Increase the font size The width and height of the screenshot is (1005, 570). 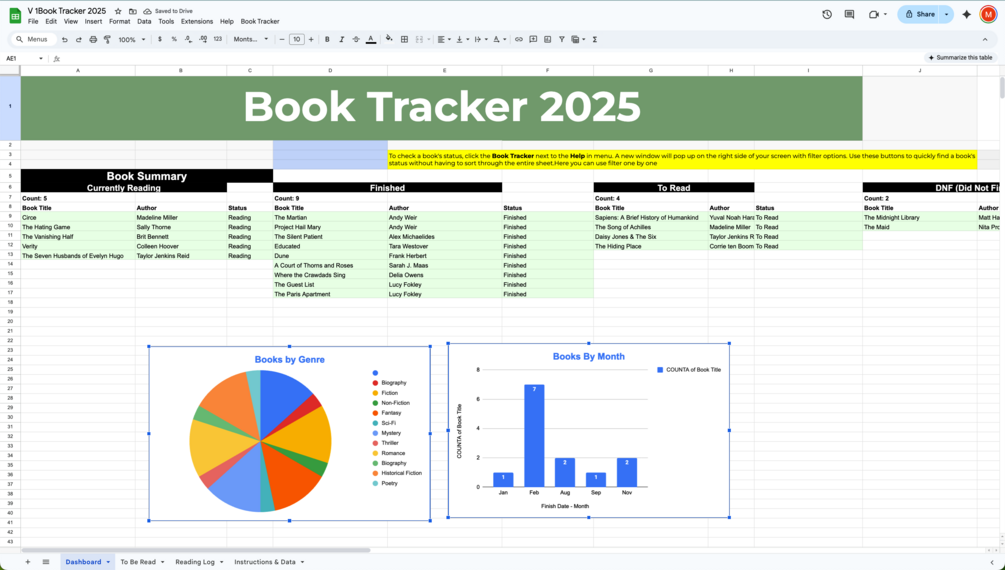click(311, 39)
